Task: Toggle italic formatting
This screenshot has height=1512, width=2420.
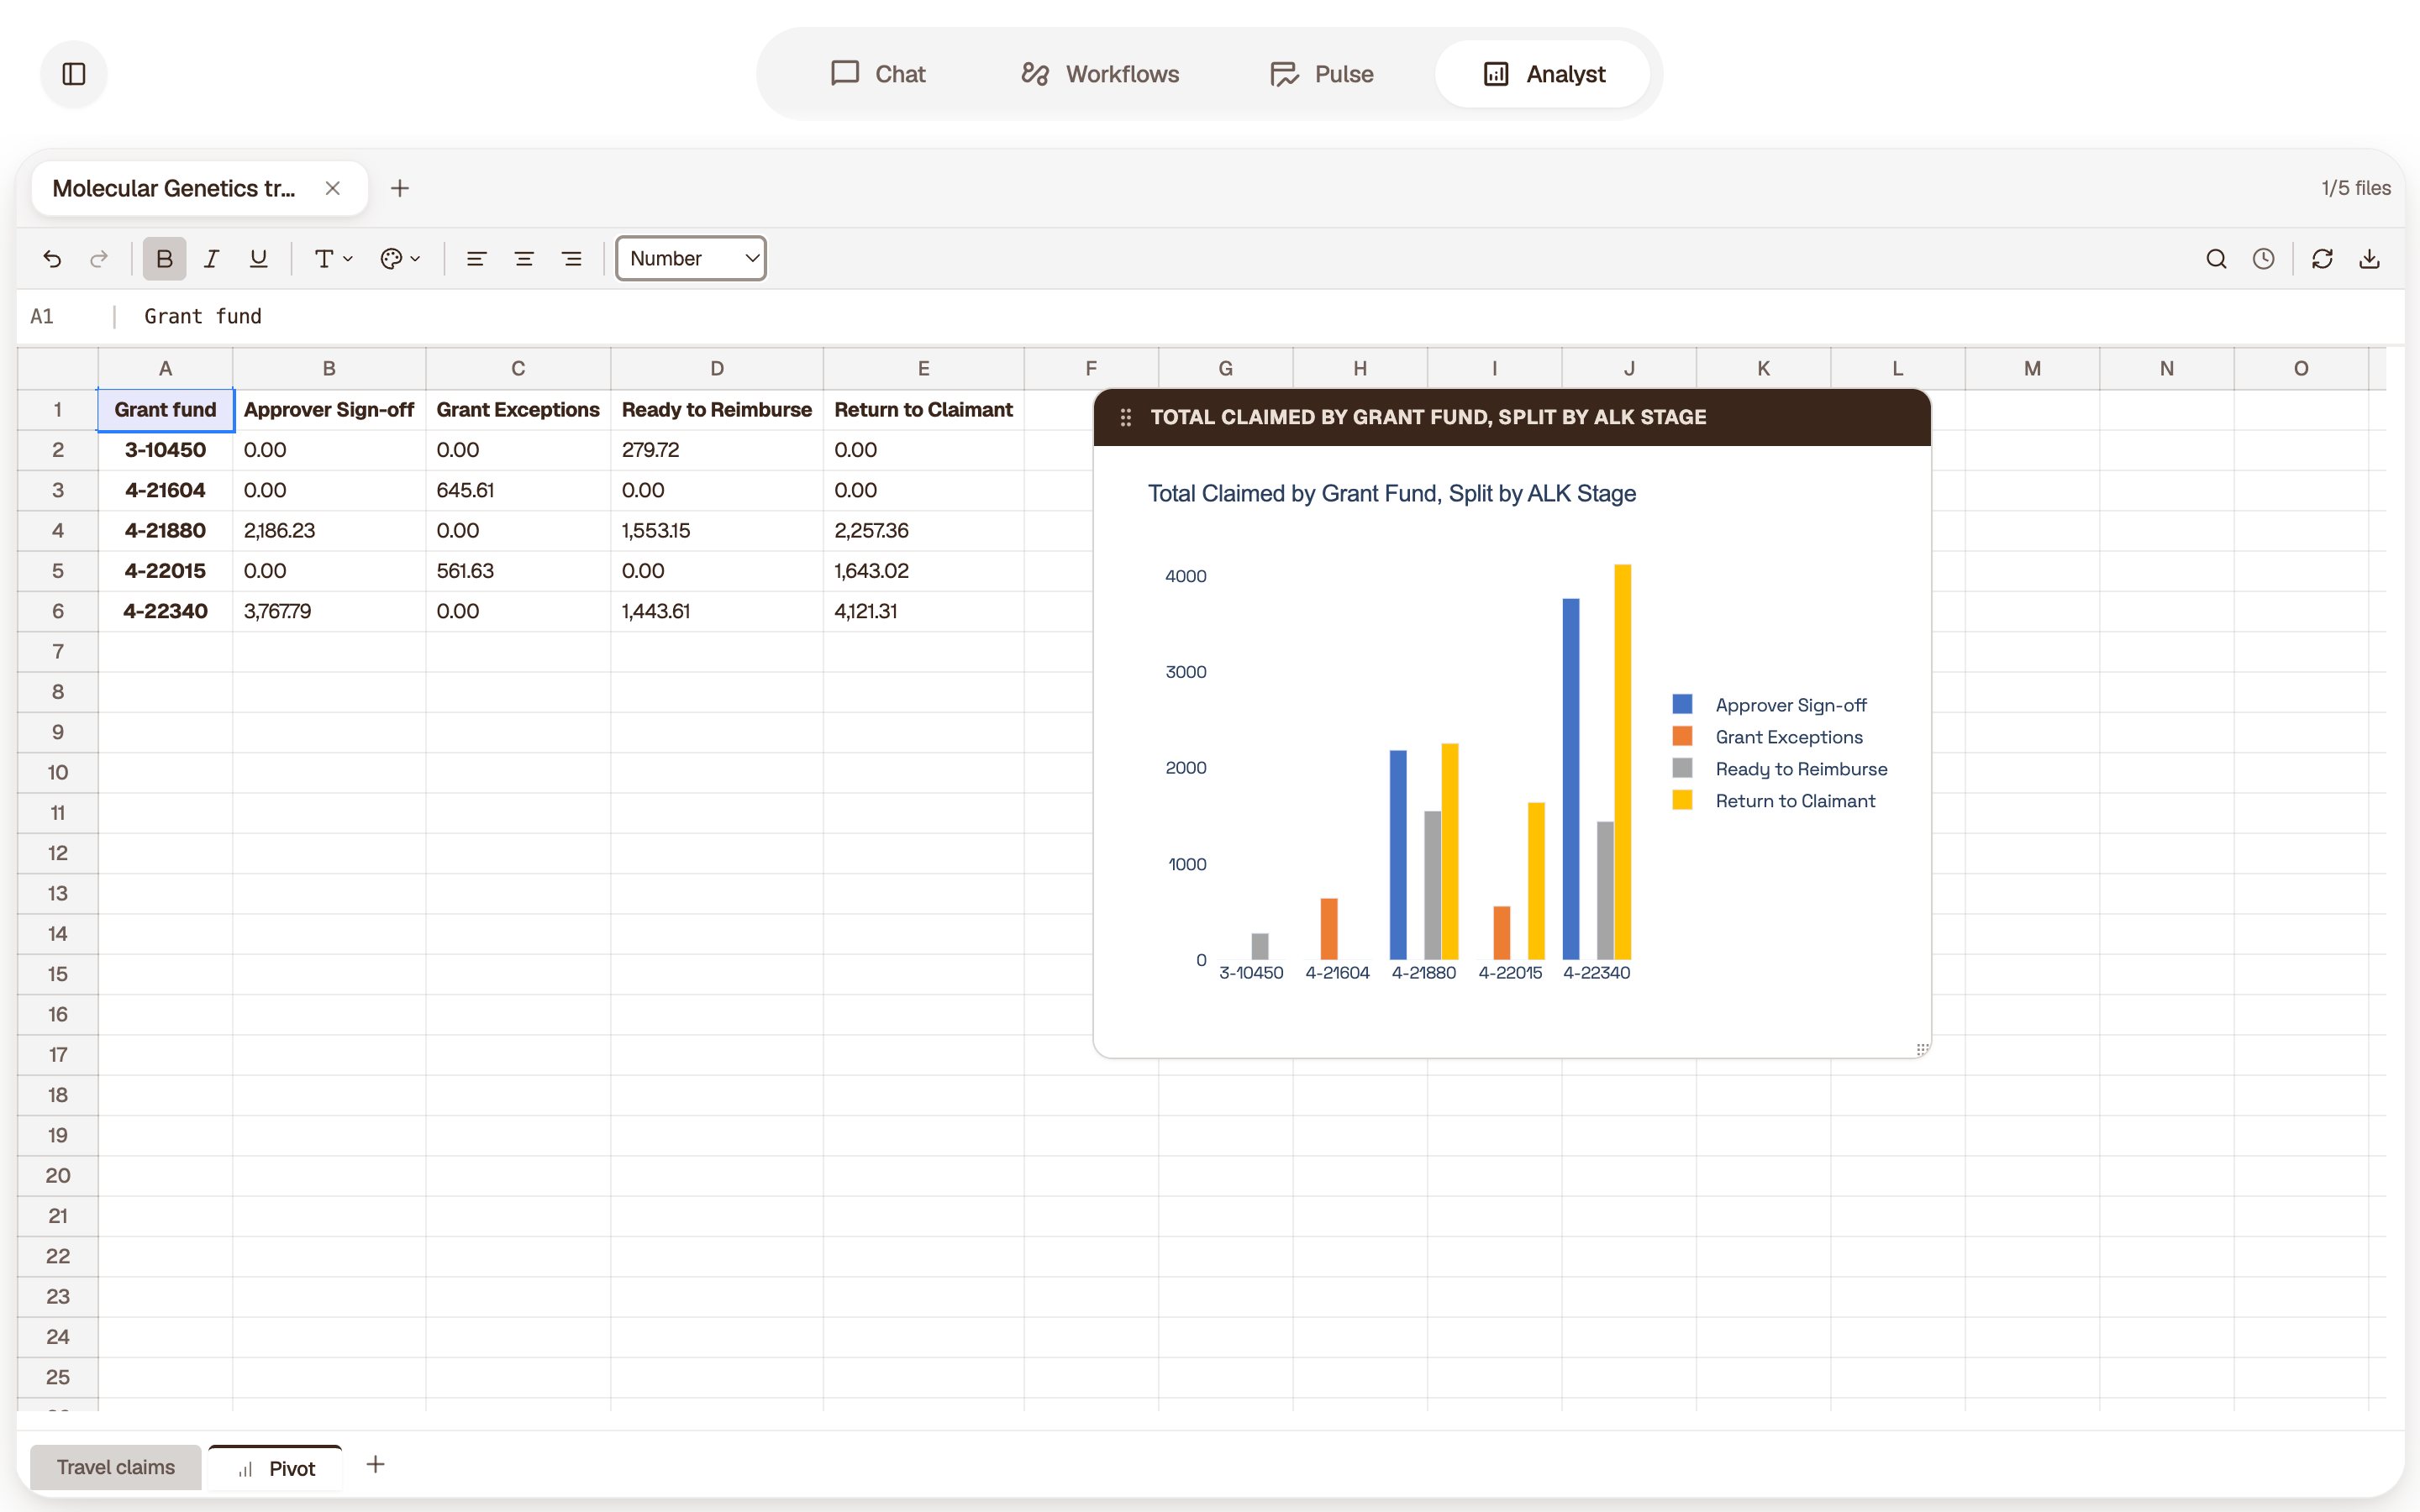Action: pyautogui.click(x=211, y=259)
